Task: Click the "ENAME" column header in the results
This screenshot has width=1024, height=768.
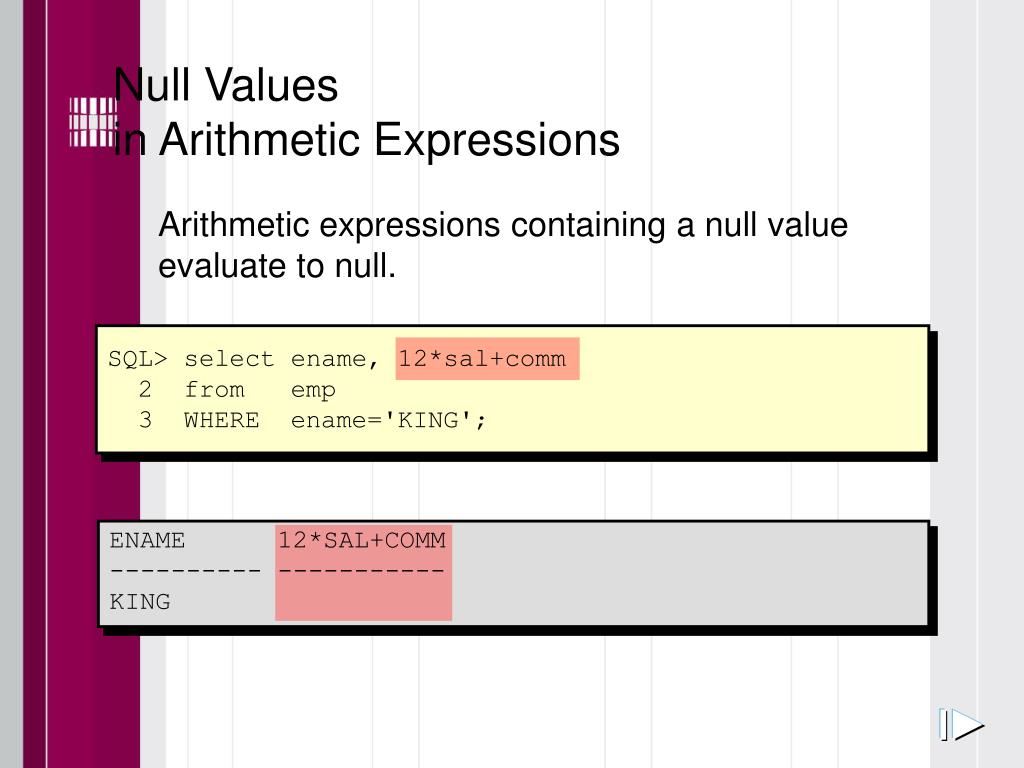Action: point(147,541)
